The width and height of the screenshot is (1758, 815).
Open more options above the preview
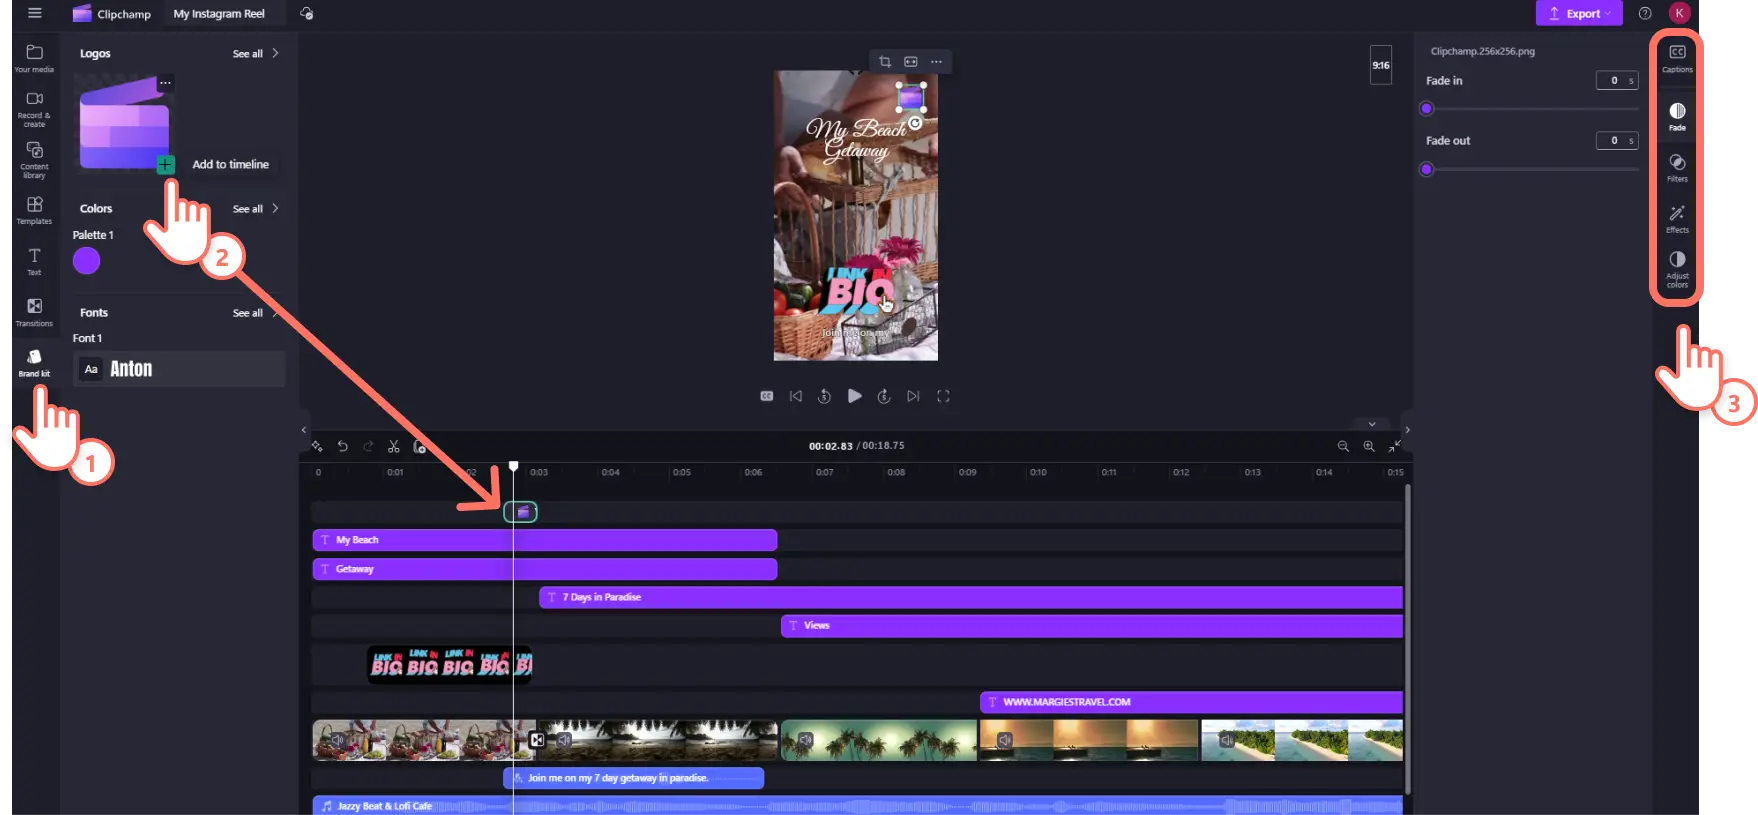pyautogui.click(x=937, y=62)
